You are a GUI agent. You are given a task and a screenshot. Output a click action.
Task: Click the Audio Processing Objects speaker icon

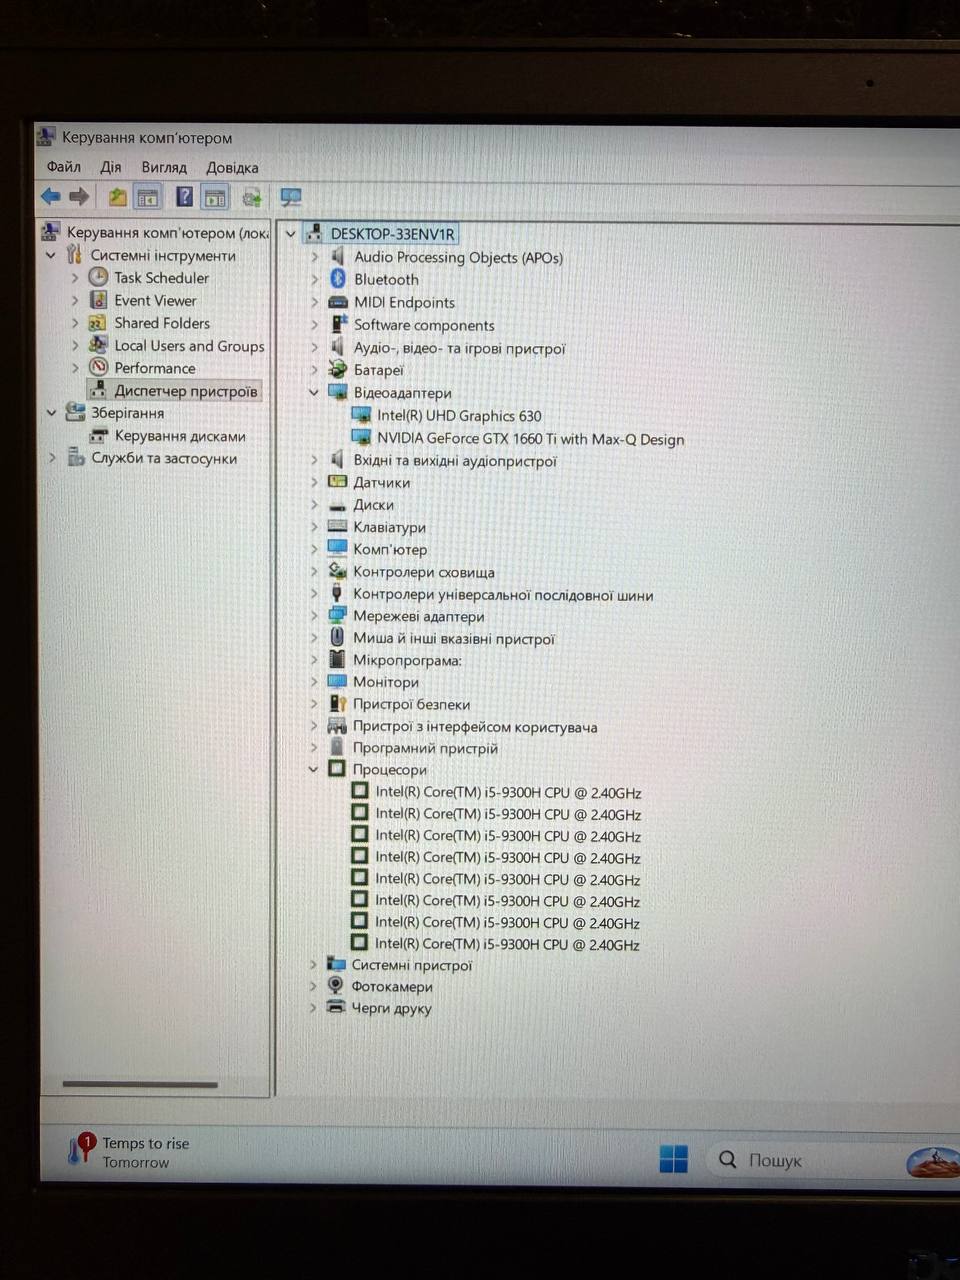click(x=338, y=257)
